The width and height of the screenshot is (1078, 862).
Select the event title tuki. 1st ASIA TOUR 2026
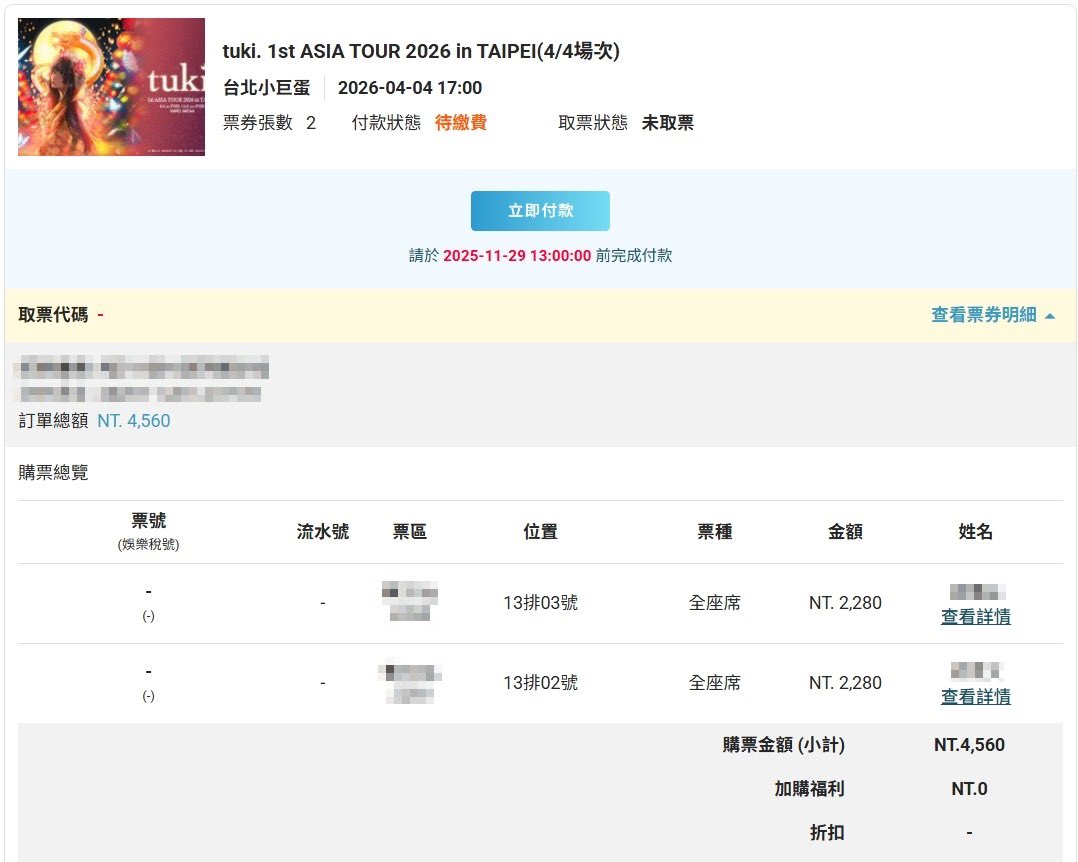tap(421, 51)
